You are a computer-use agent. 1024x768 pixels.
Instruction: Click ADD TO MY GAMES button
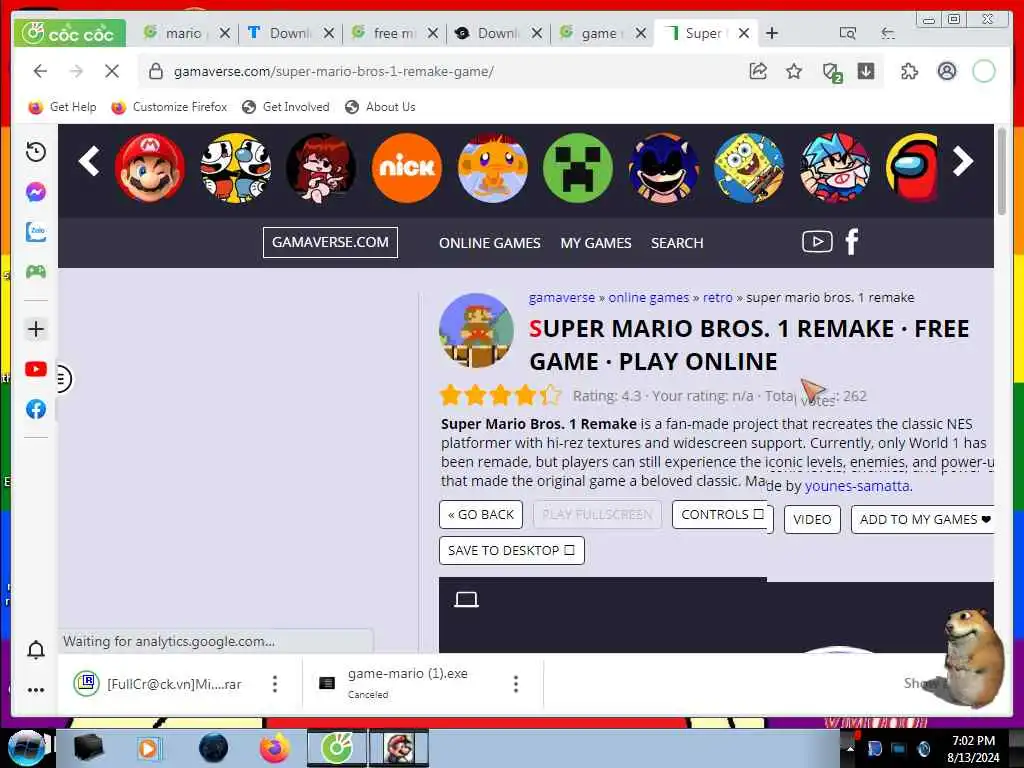(x=923, y=519)
